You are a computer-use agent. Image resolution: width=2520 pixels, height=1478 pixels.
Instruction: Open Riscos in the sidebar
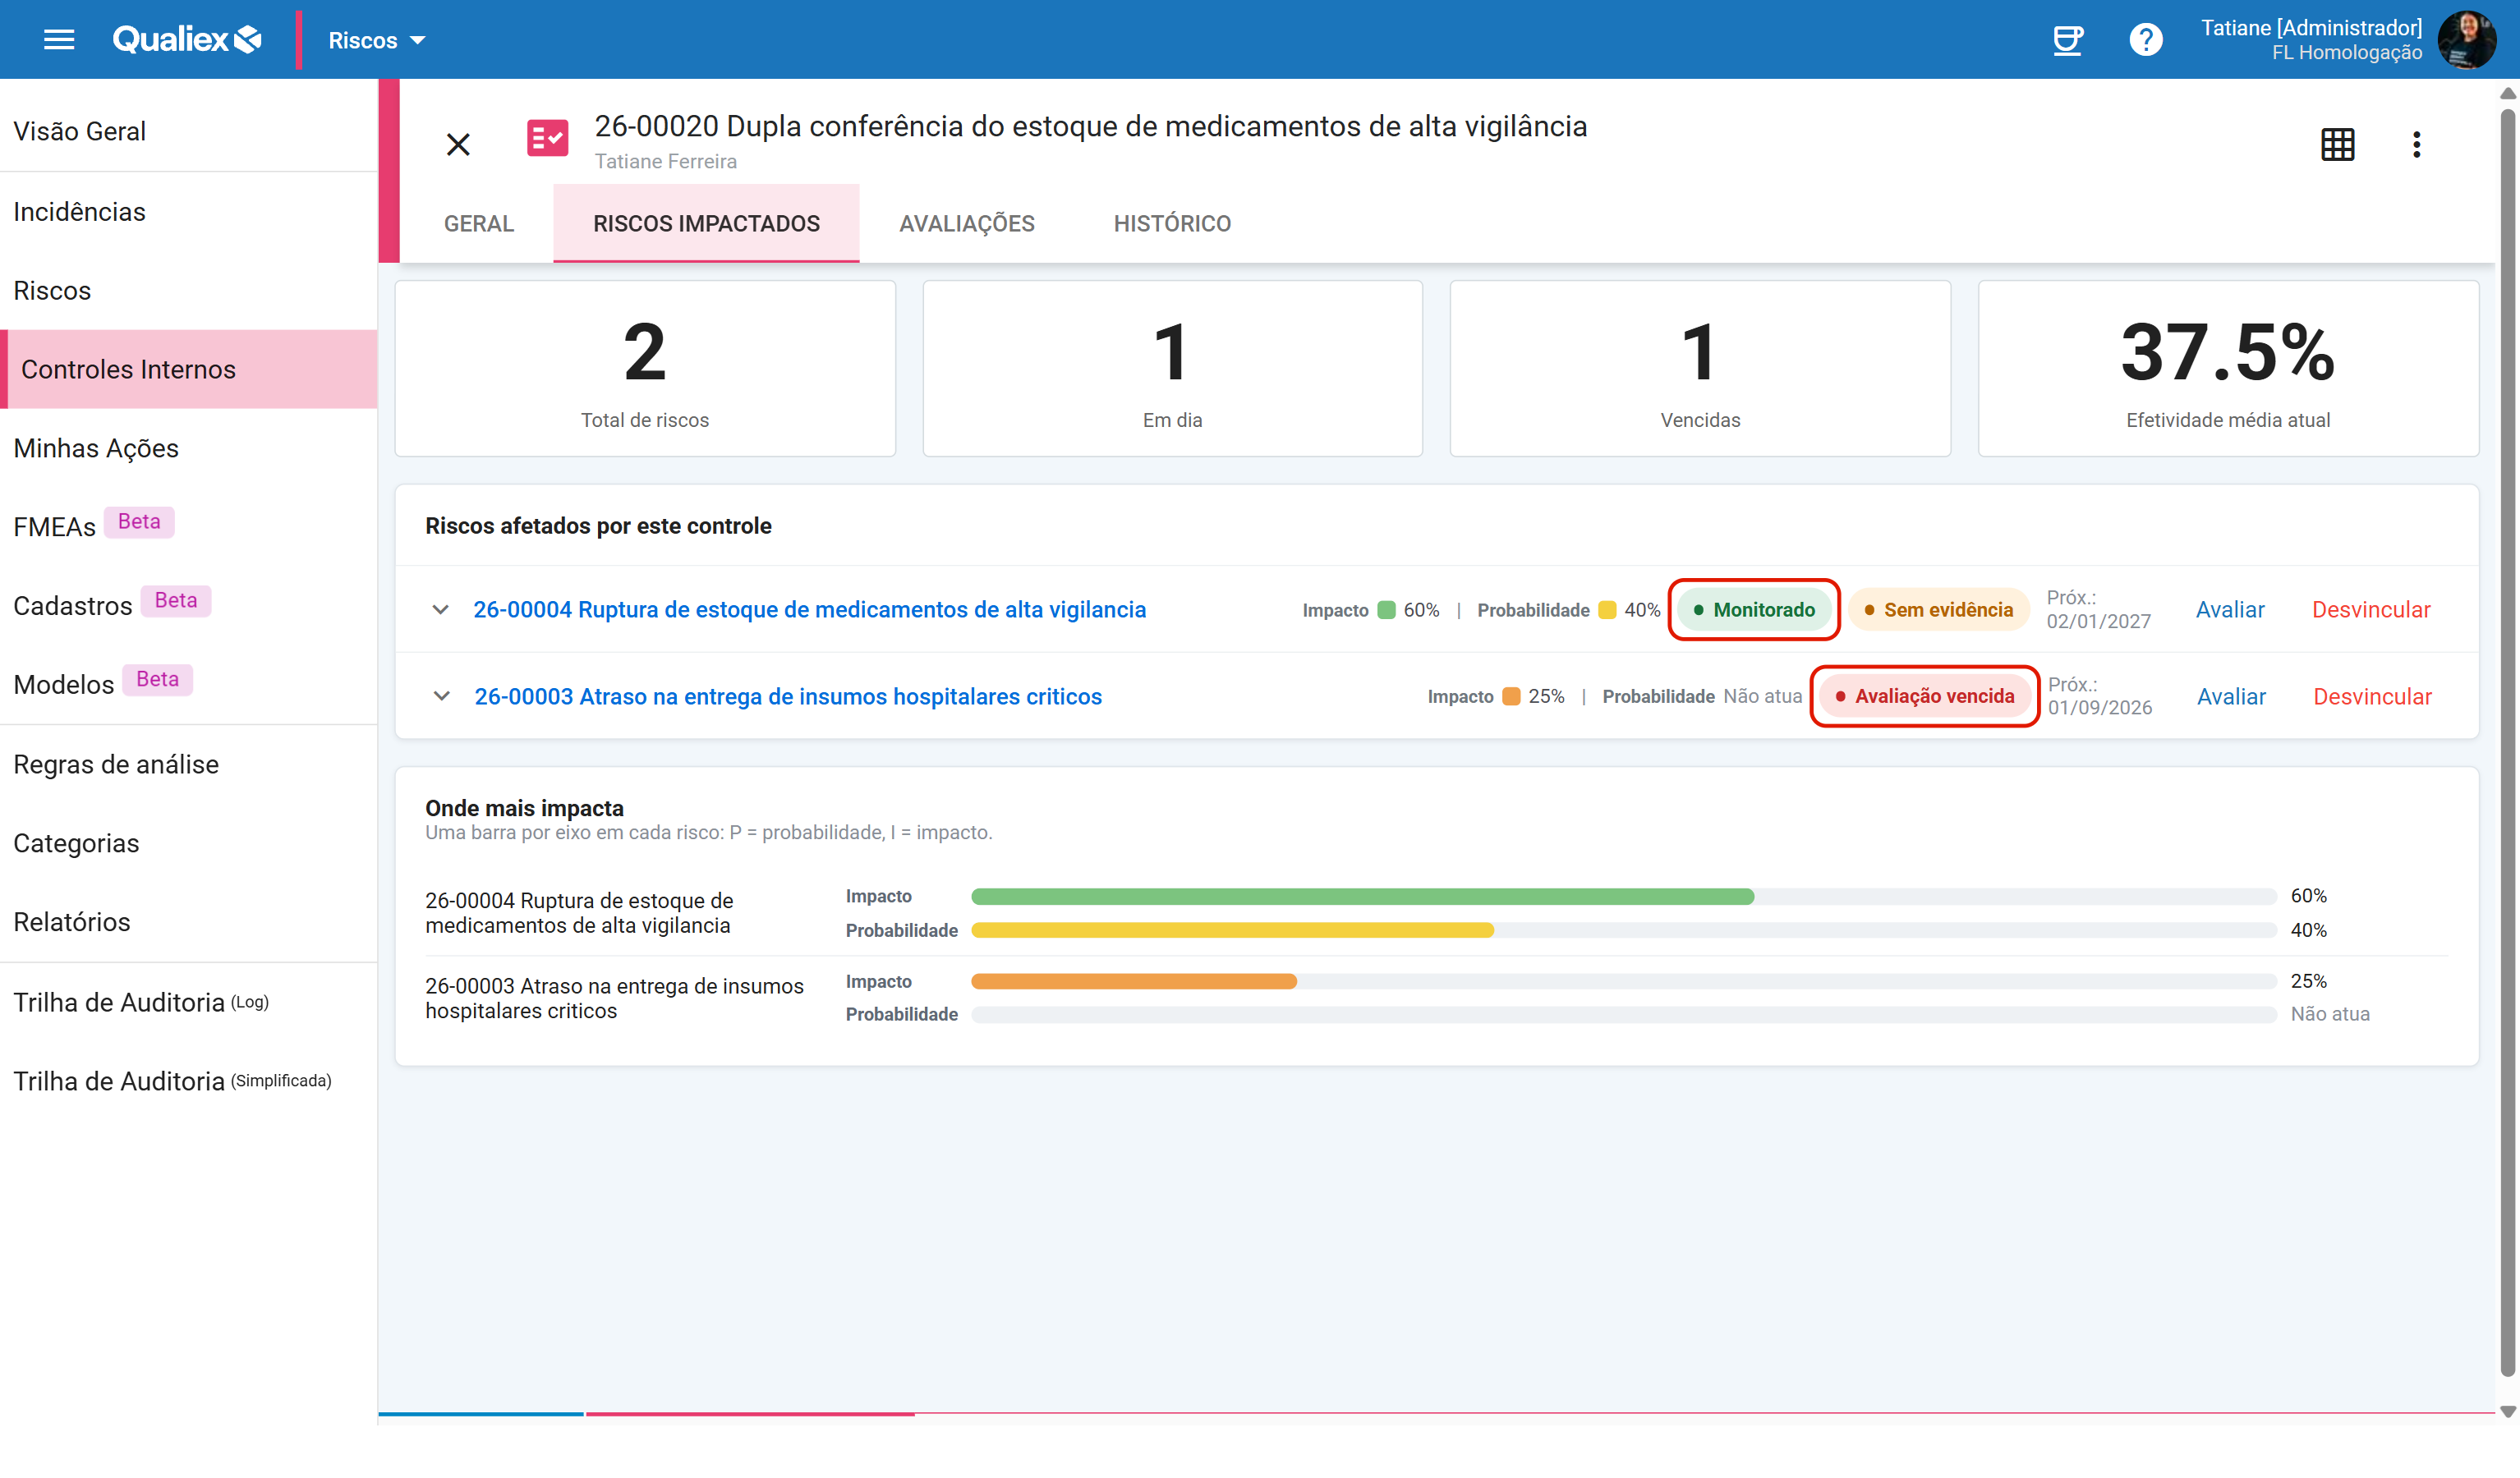188,291
